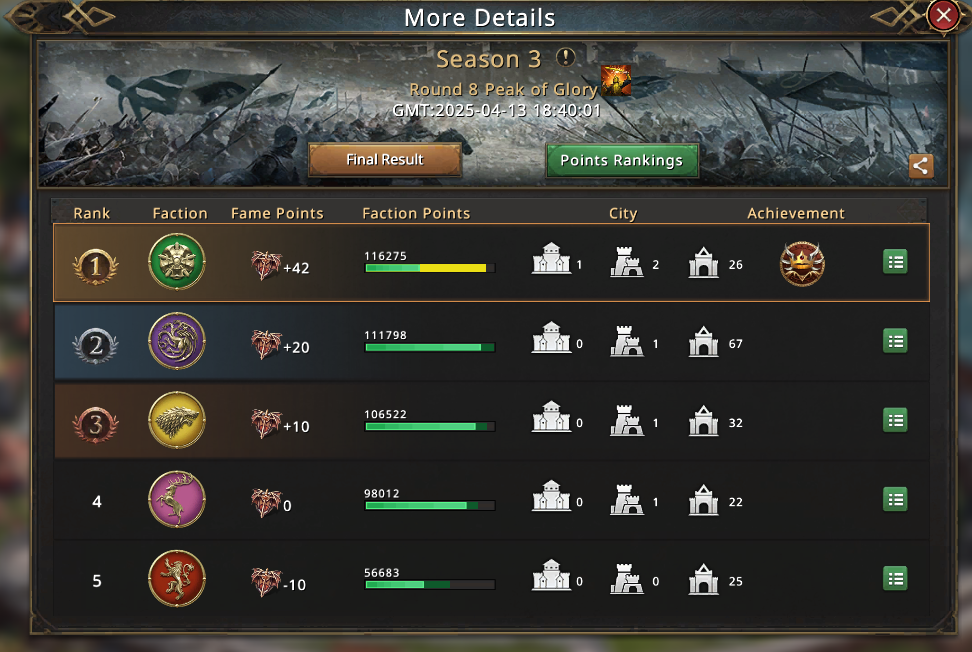Select the red Lannister lion faction emblem

tap(177, 578)
